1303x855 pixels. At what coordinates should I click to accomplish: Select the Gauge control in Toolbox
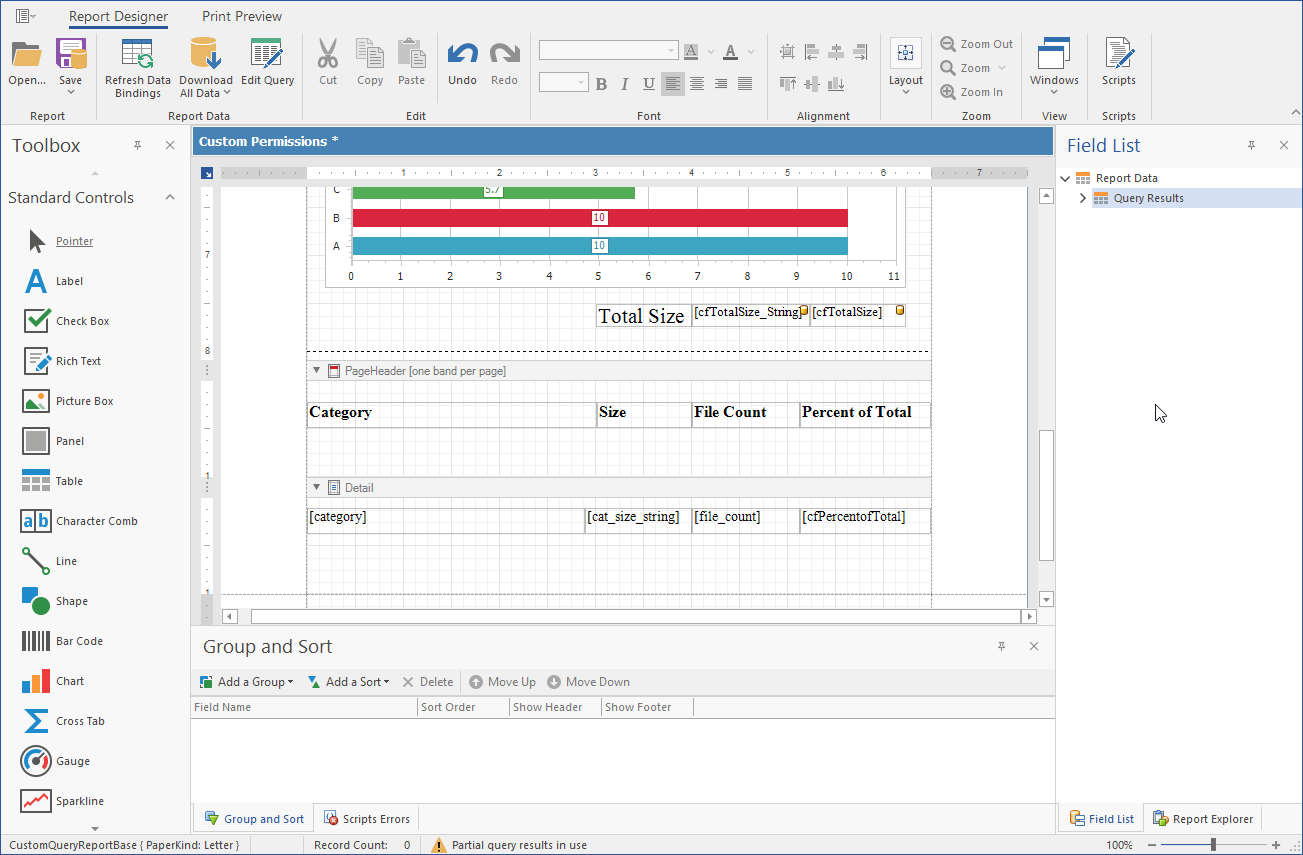click(37, 761)
